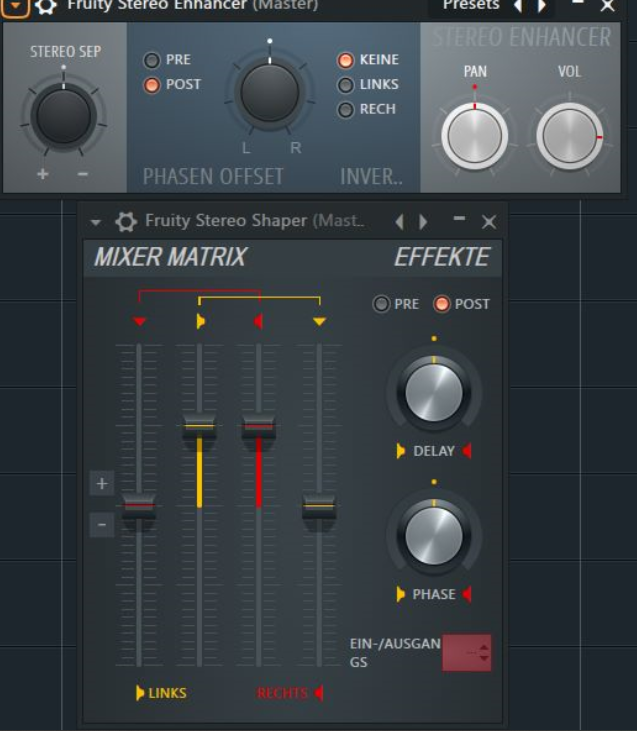637x731 pixels.
Task: Click the red third mixer matrix fader handle
Action: [258, 427]
